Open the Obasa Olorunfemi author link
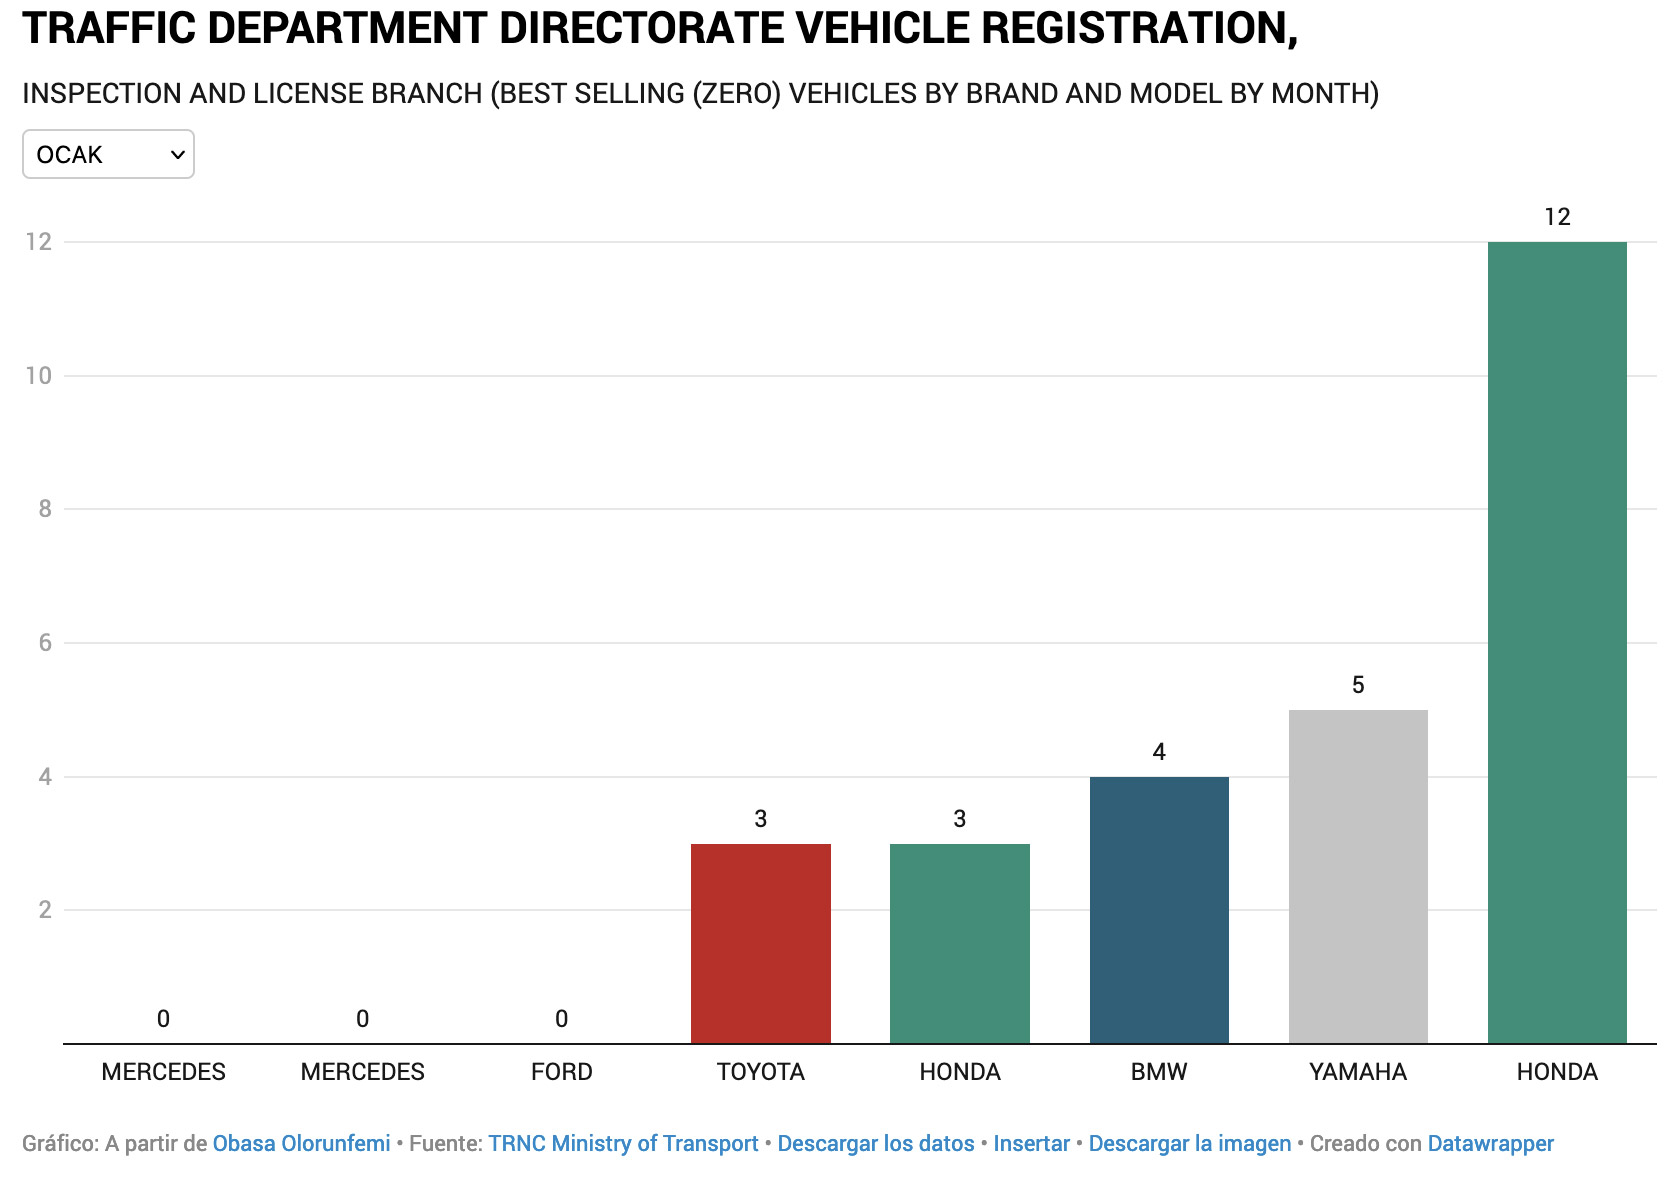1672x1178 pixels. click(x=301, y=1143)
